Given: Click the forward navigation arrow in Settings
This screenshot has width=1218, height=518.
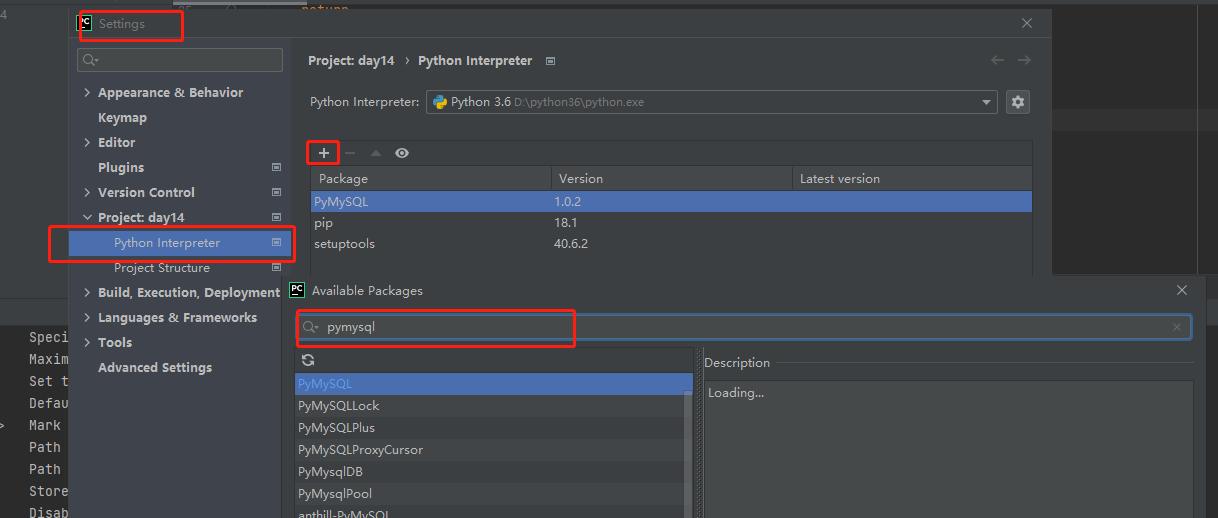Looking at the screenshot, I should (x=1024, y=60).
